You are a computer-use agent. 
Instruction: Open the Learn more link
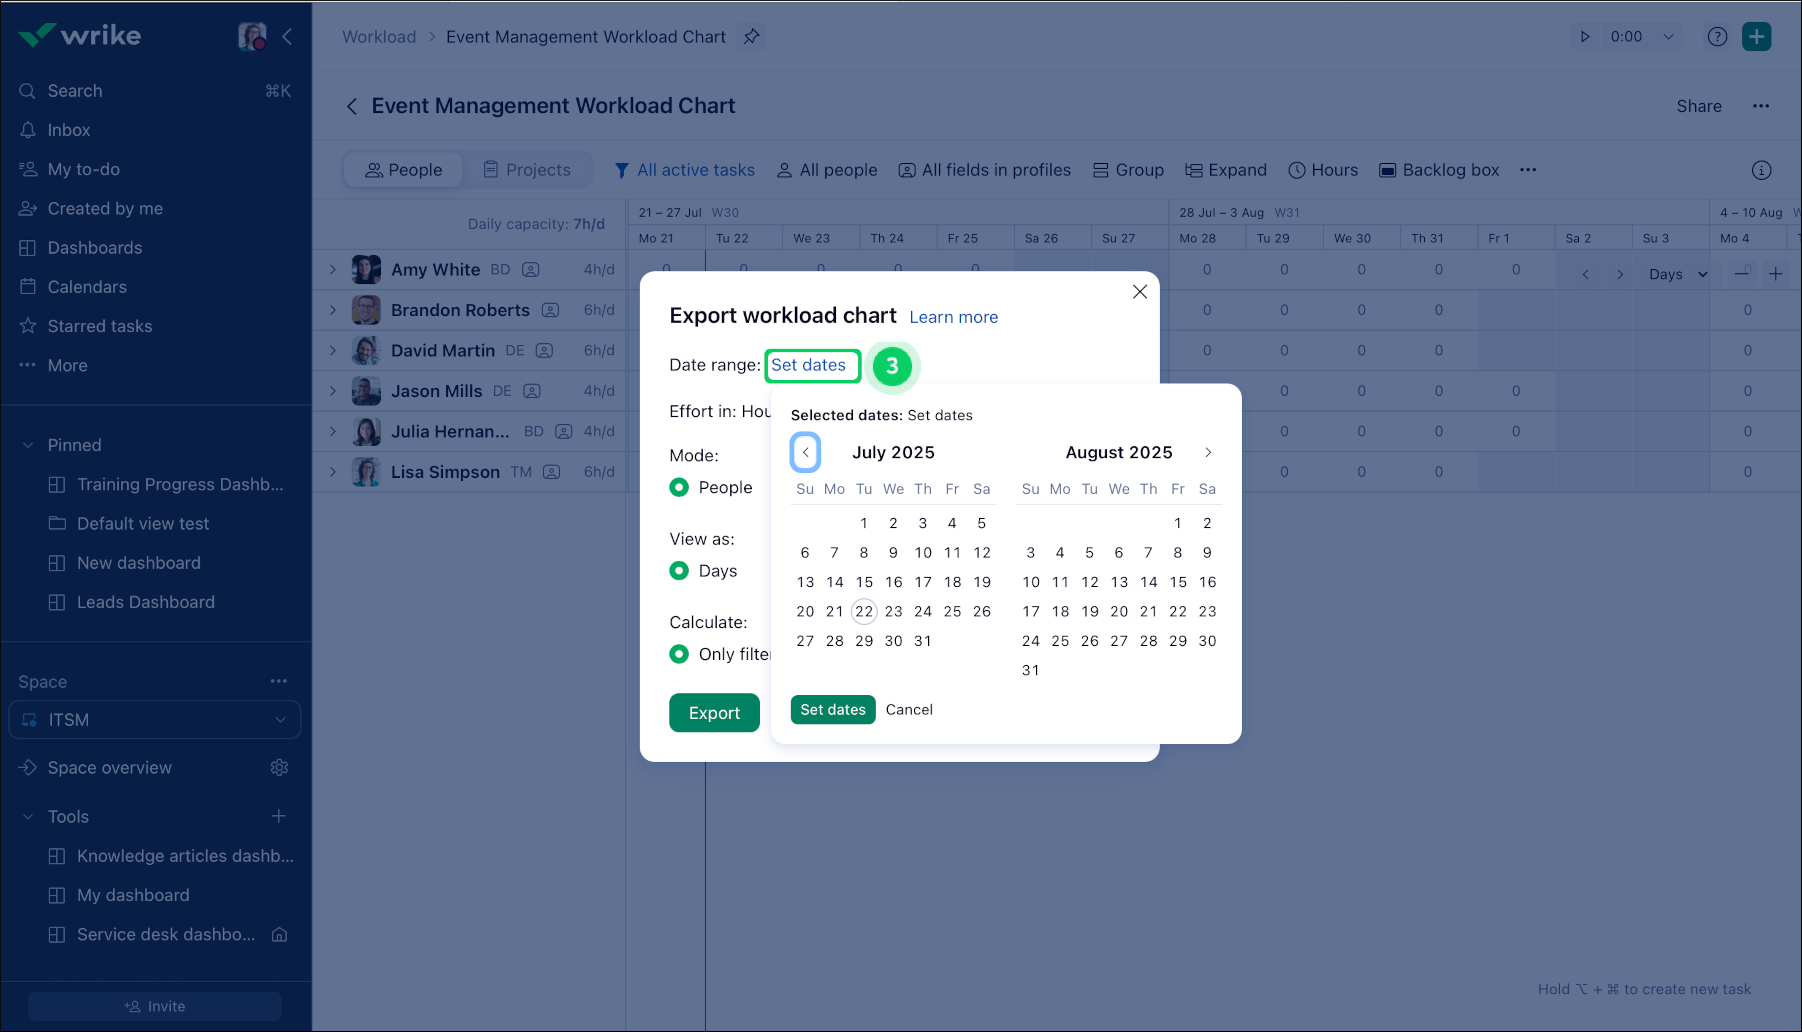pyautogui.click(x=953, y=317)
